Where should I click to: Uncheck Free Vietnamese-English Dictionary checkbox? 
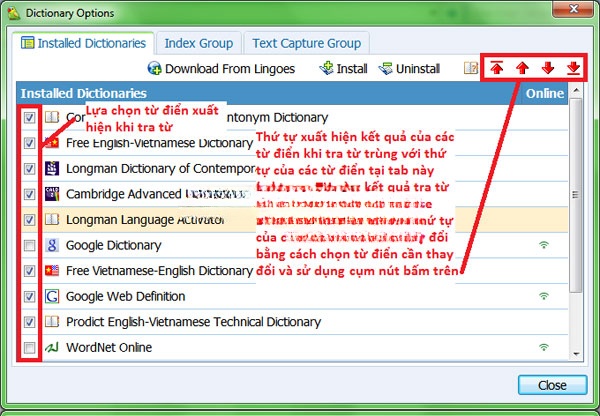point(29,271)
